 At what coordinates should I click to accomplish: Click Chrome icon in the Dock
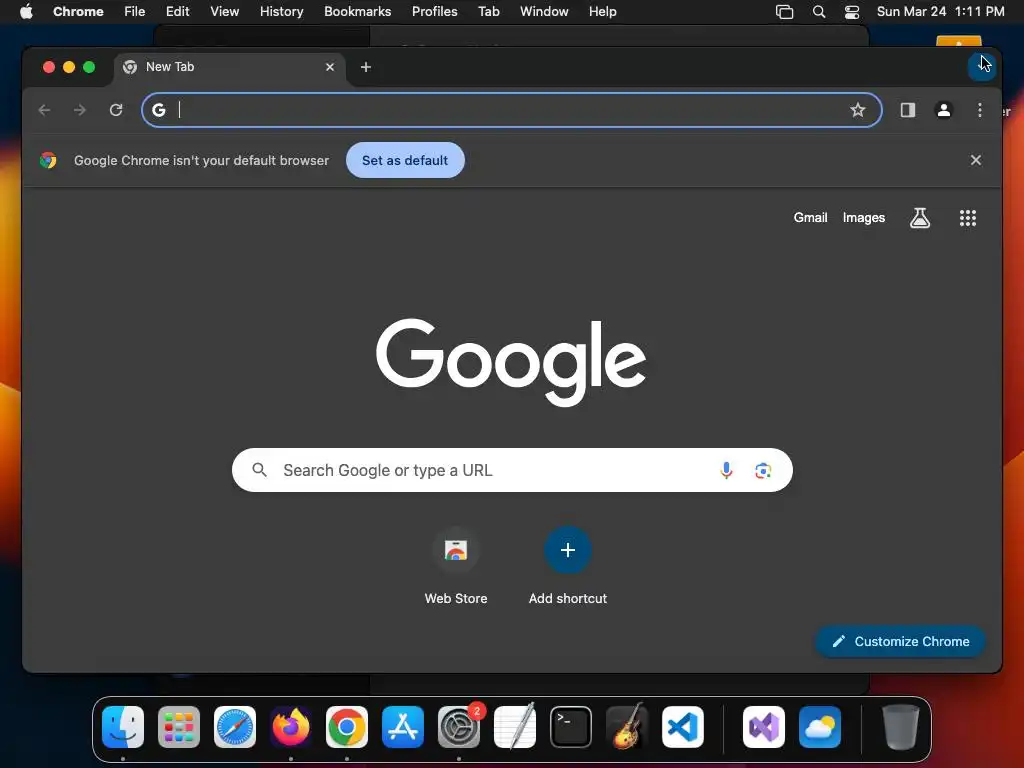point(347,727)
